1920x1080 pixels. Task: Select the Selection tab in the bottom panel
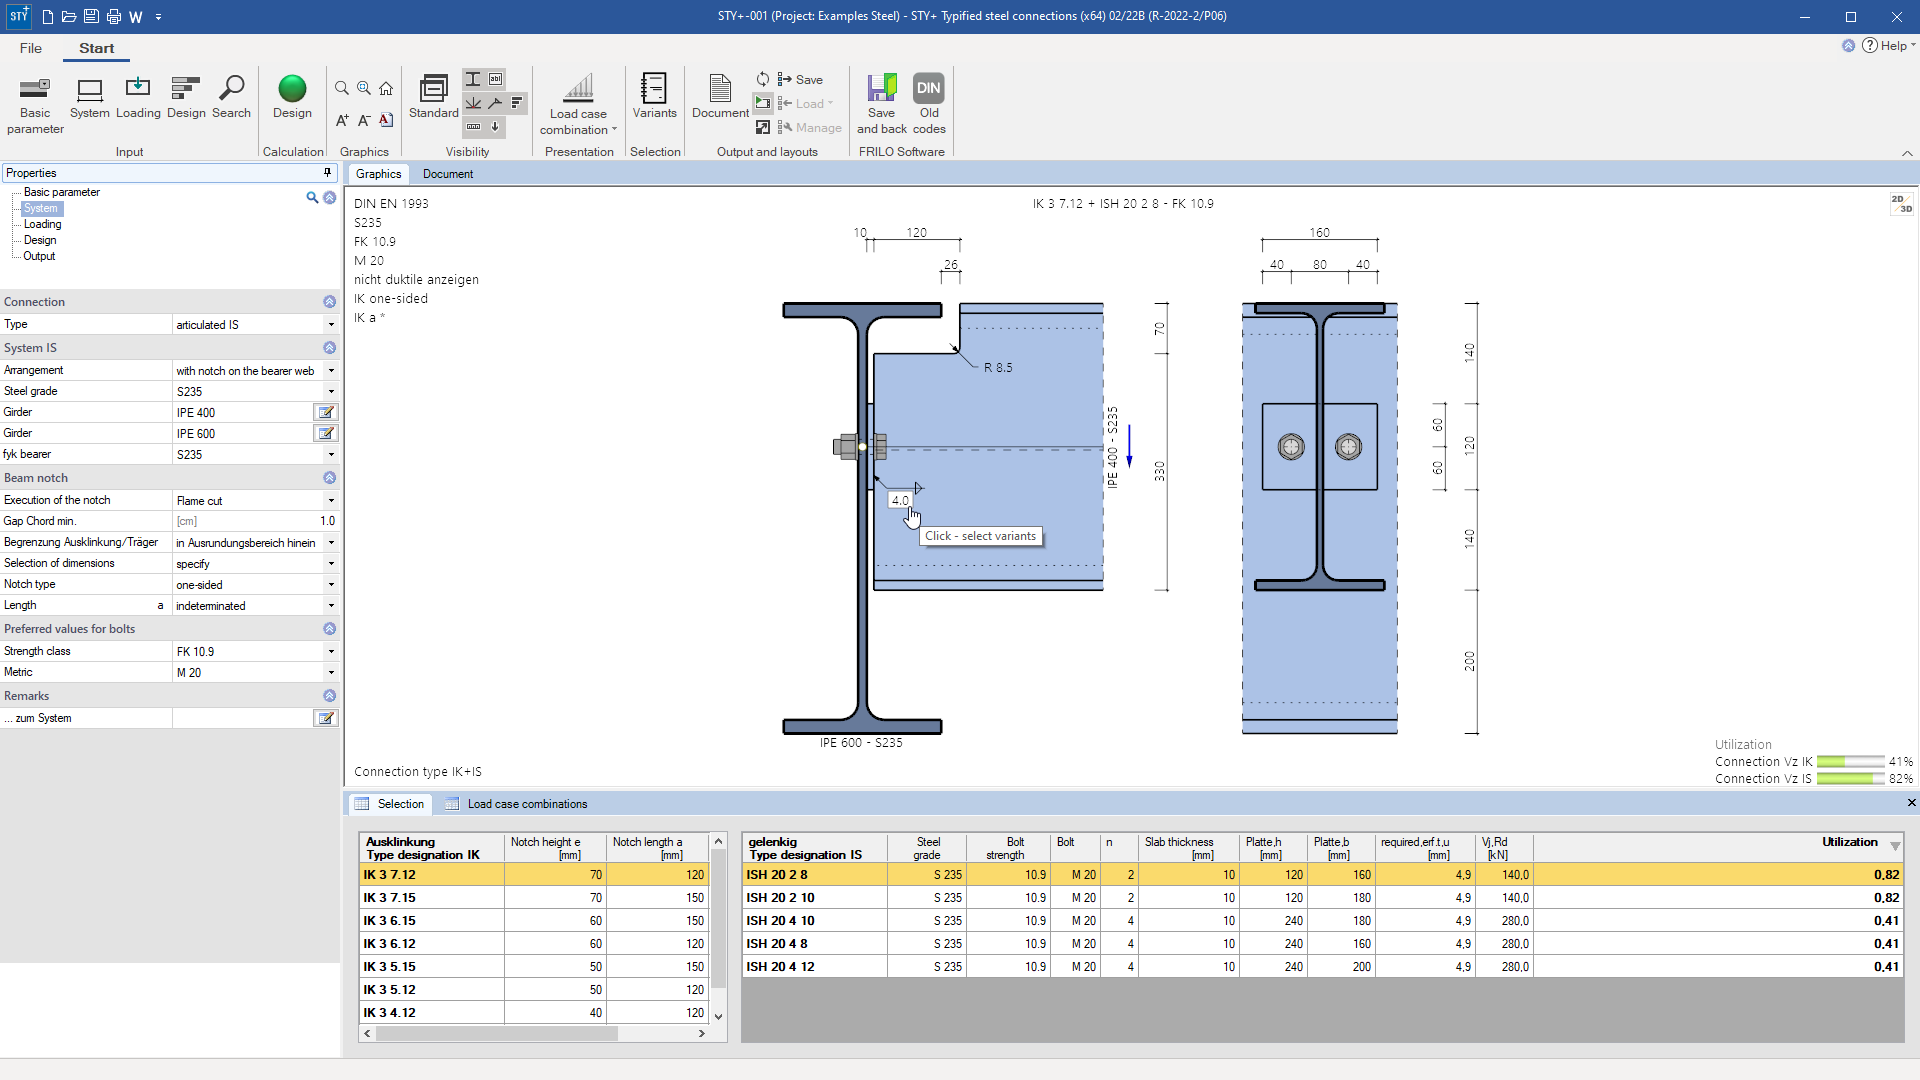390,804
